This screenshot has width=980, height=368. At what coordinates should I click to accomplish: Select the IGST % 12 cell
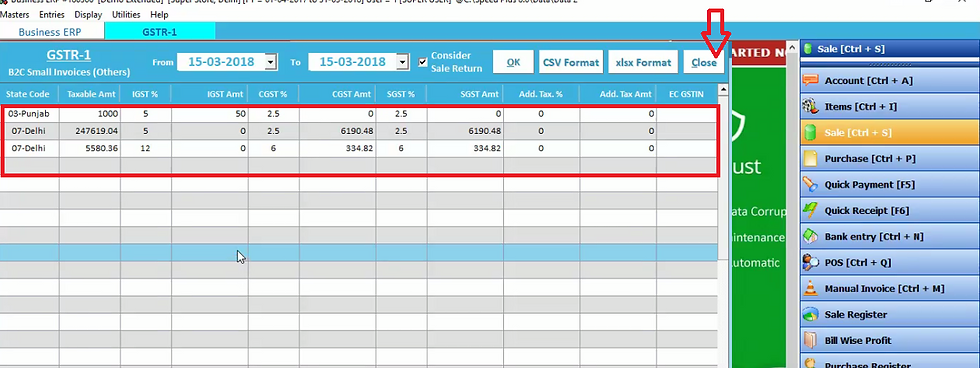pyautogui.click(x=146, y=149)
